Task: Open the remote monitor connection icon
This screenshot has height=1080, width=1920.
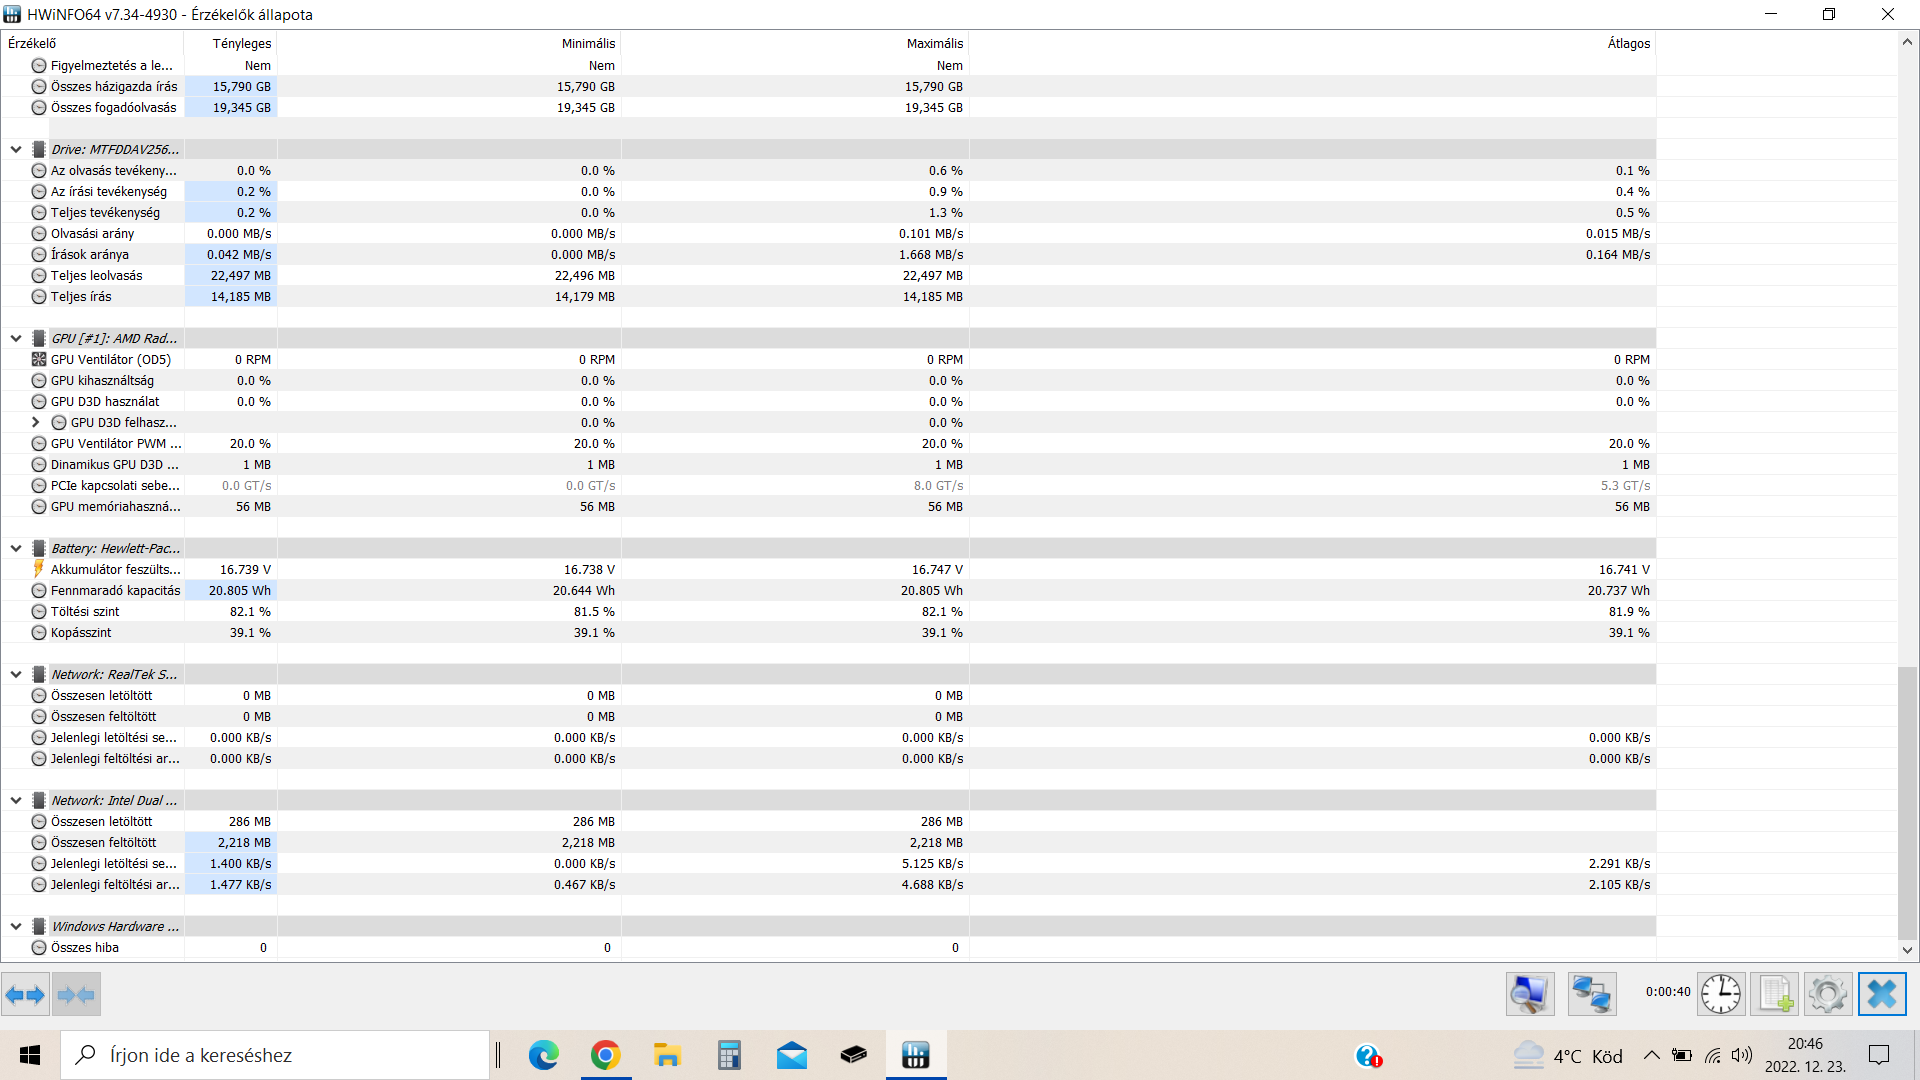Action: [x=1530, y=994]
